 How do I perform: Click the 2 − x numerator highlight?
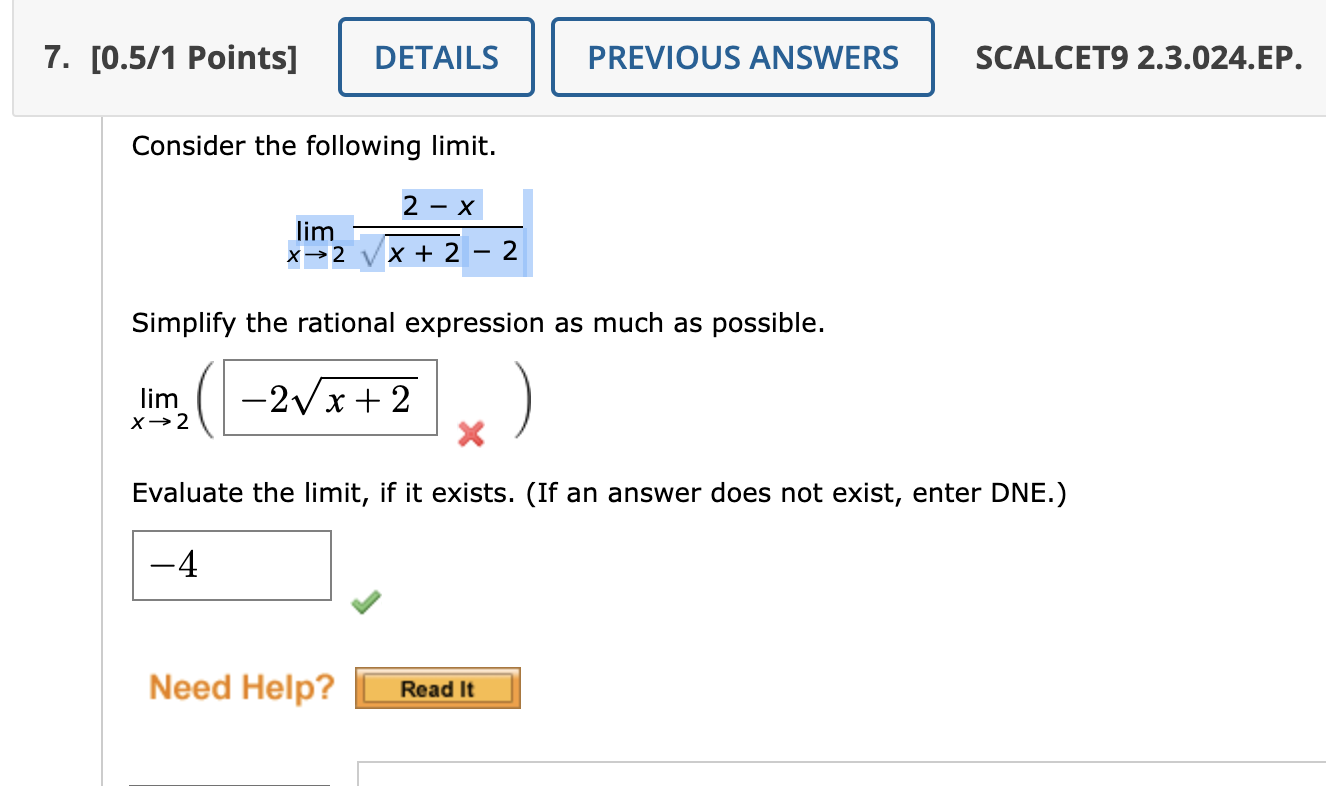pos(441,204)
